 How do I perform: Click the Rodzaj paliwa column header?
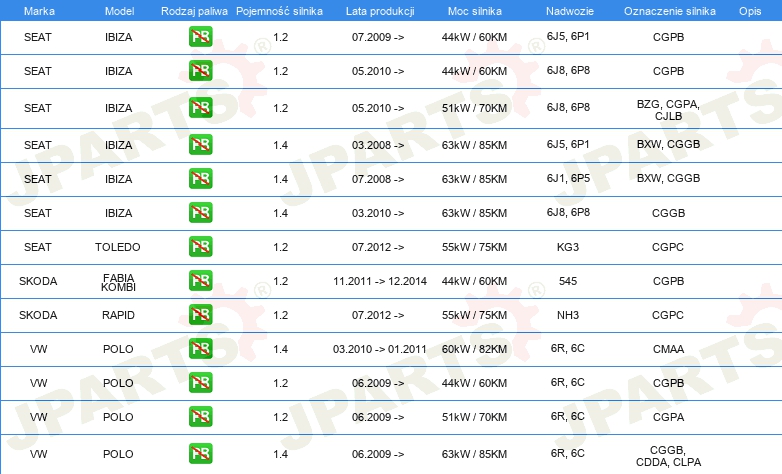coord(194,11)
